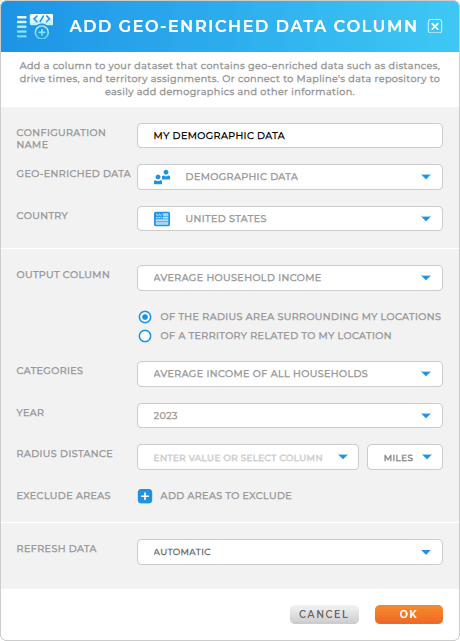Click the dialog title Add Geo-Enriched Data Column
The image size is (460, 641).
tap(243, 26)
